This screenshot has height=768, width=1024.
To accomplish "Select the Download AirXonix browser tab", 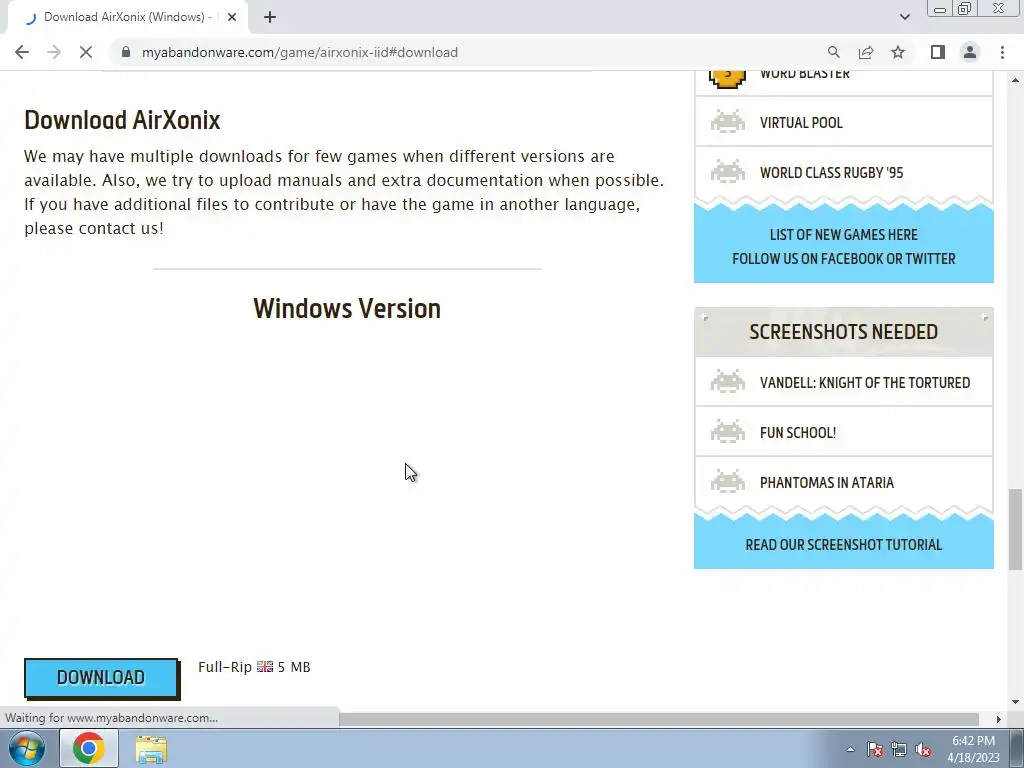I will (x=128, y=17).
